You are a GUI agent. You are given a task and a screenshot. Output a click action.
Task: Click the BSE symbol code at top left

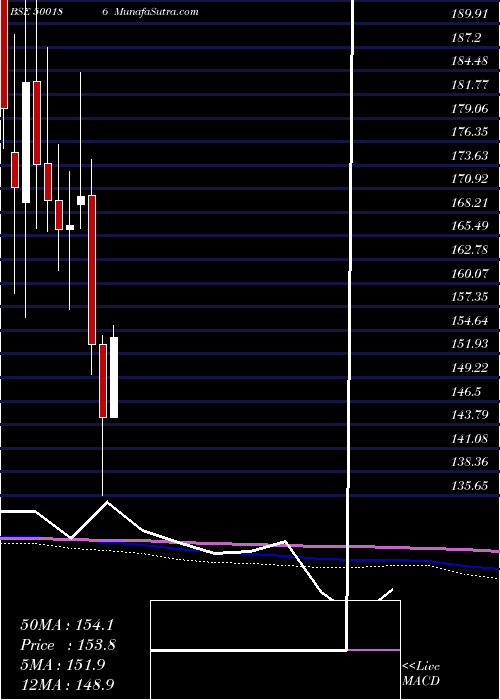tap(36, 12)
